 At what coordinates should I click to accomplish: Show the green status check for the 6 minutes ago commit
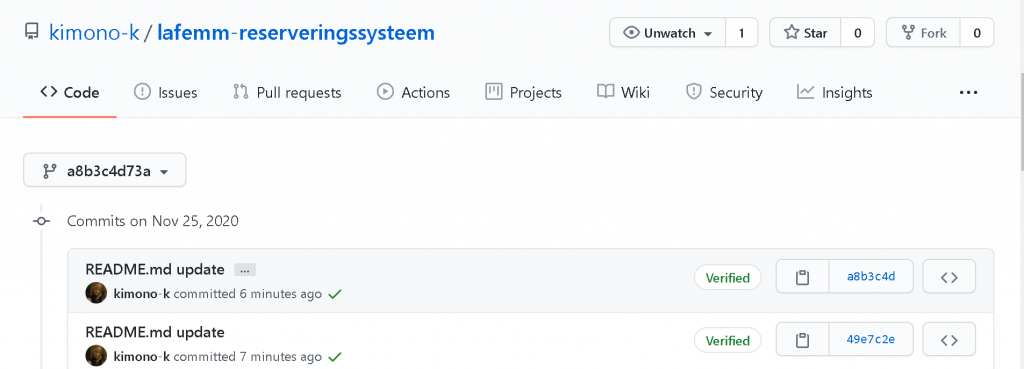(335, 295)
